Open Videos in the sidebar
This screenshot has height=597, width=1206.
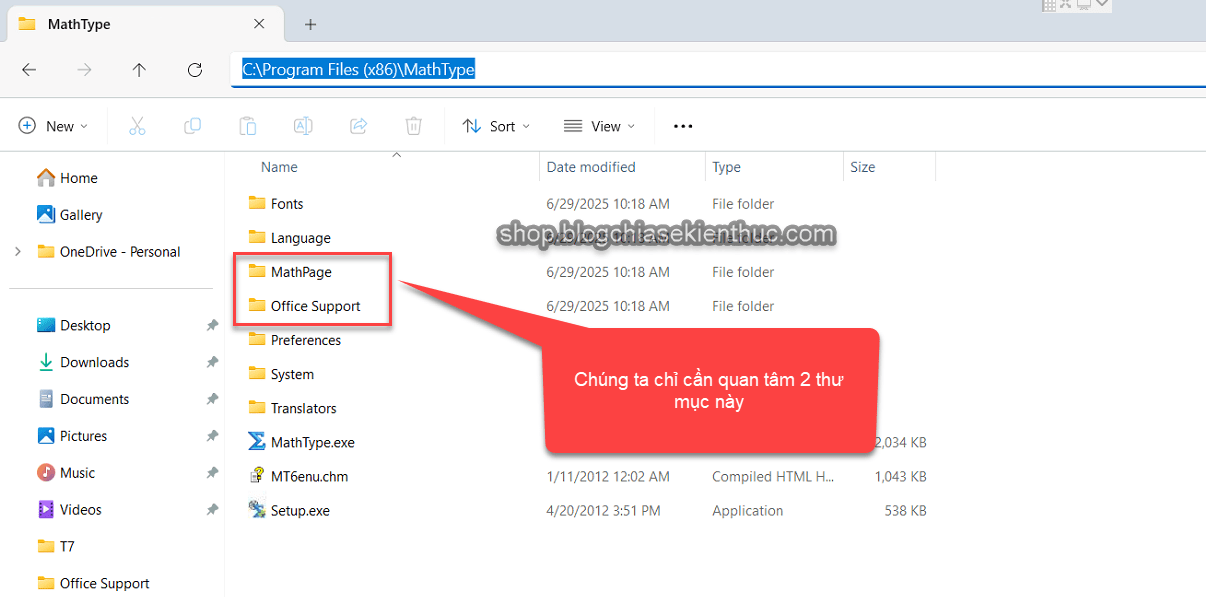pyautogui.click(x=70, y=510)
